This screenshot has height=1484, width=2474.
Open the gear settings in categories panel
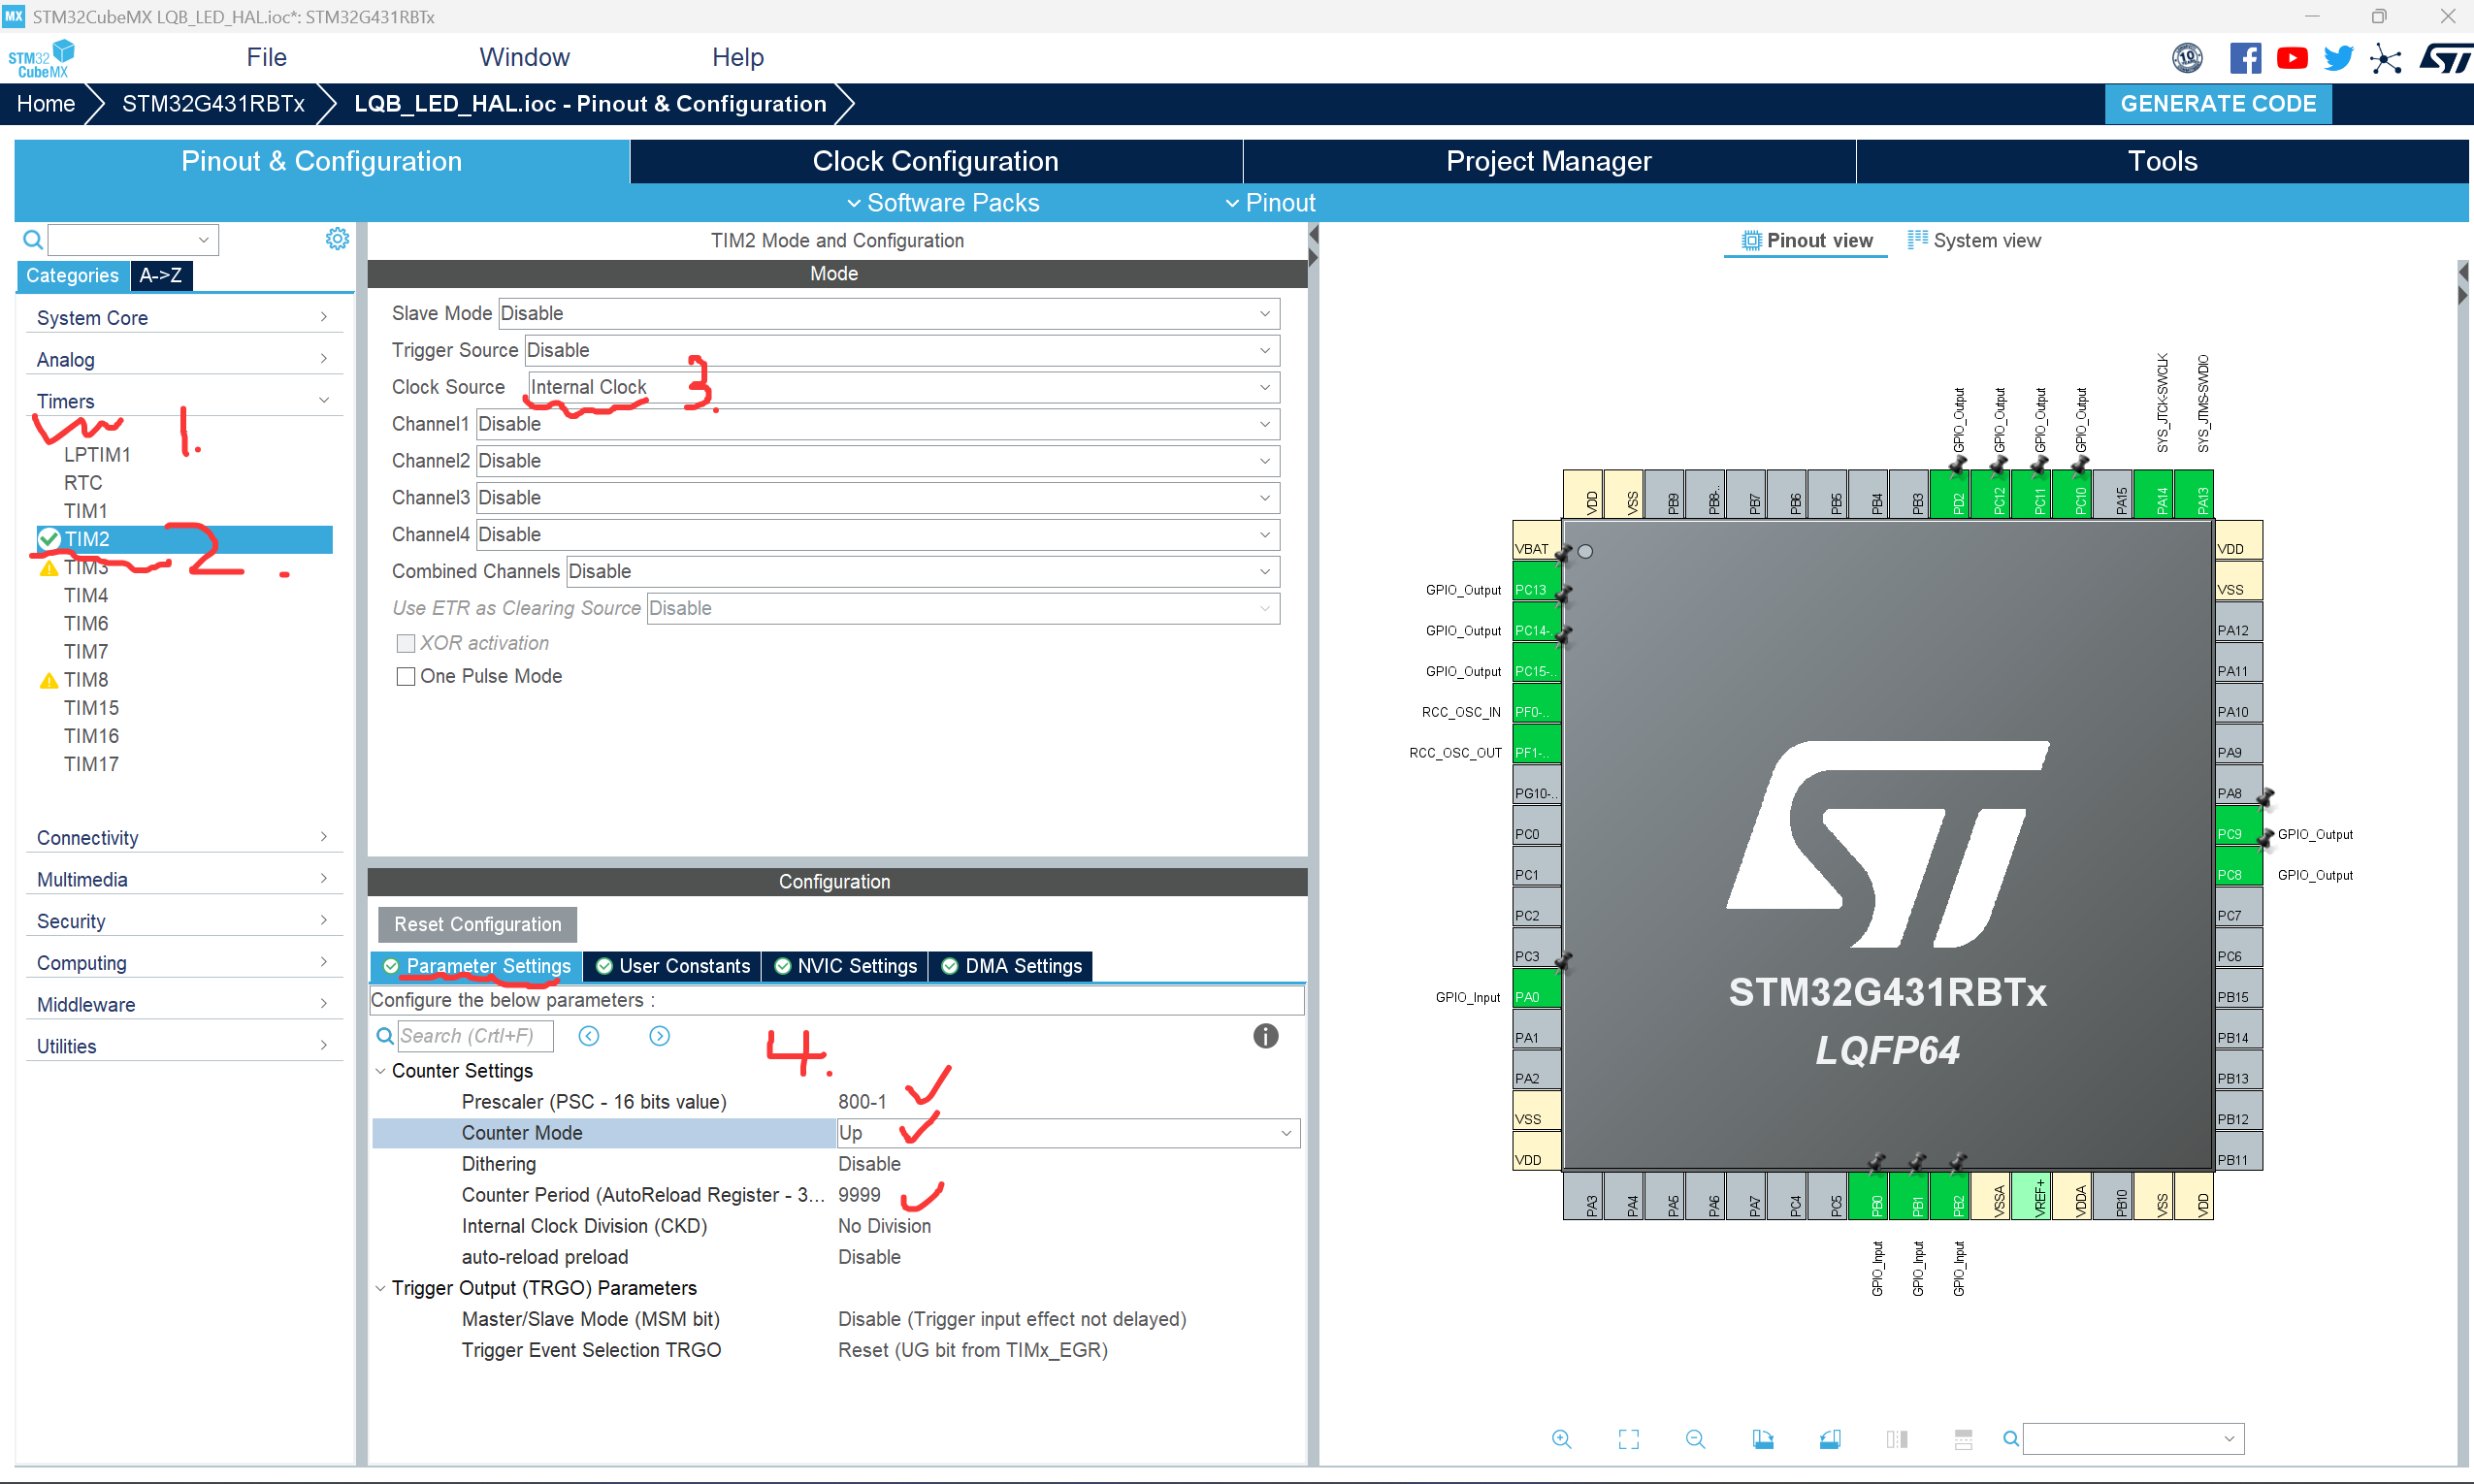pos(337,239)
